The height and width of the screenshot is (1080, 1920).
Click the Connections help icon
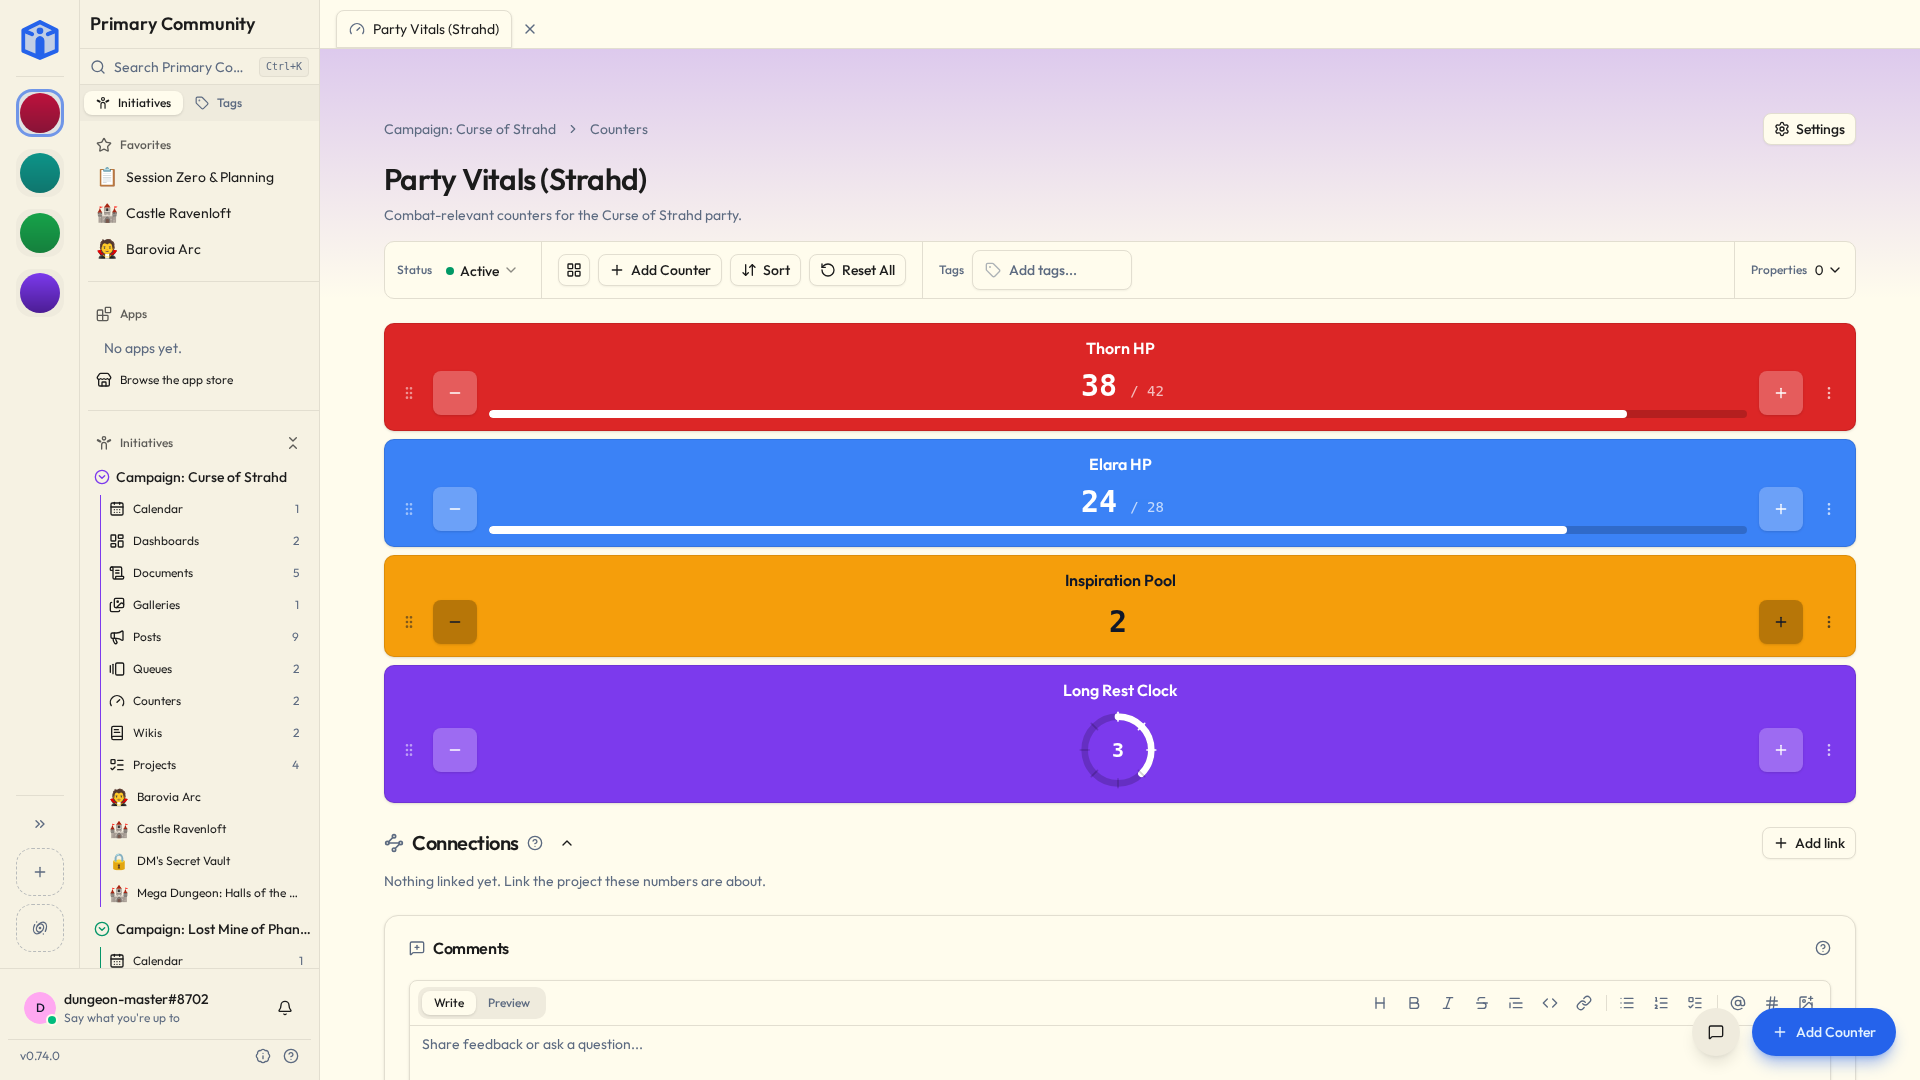coord(535,843)
